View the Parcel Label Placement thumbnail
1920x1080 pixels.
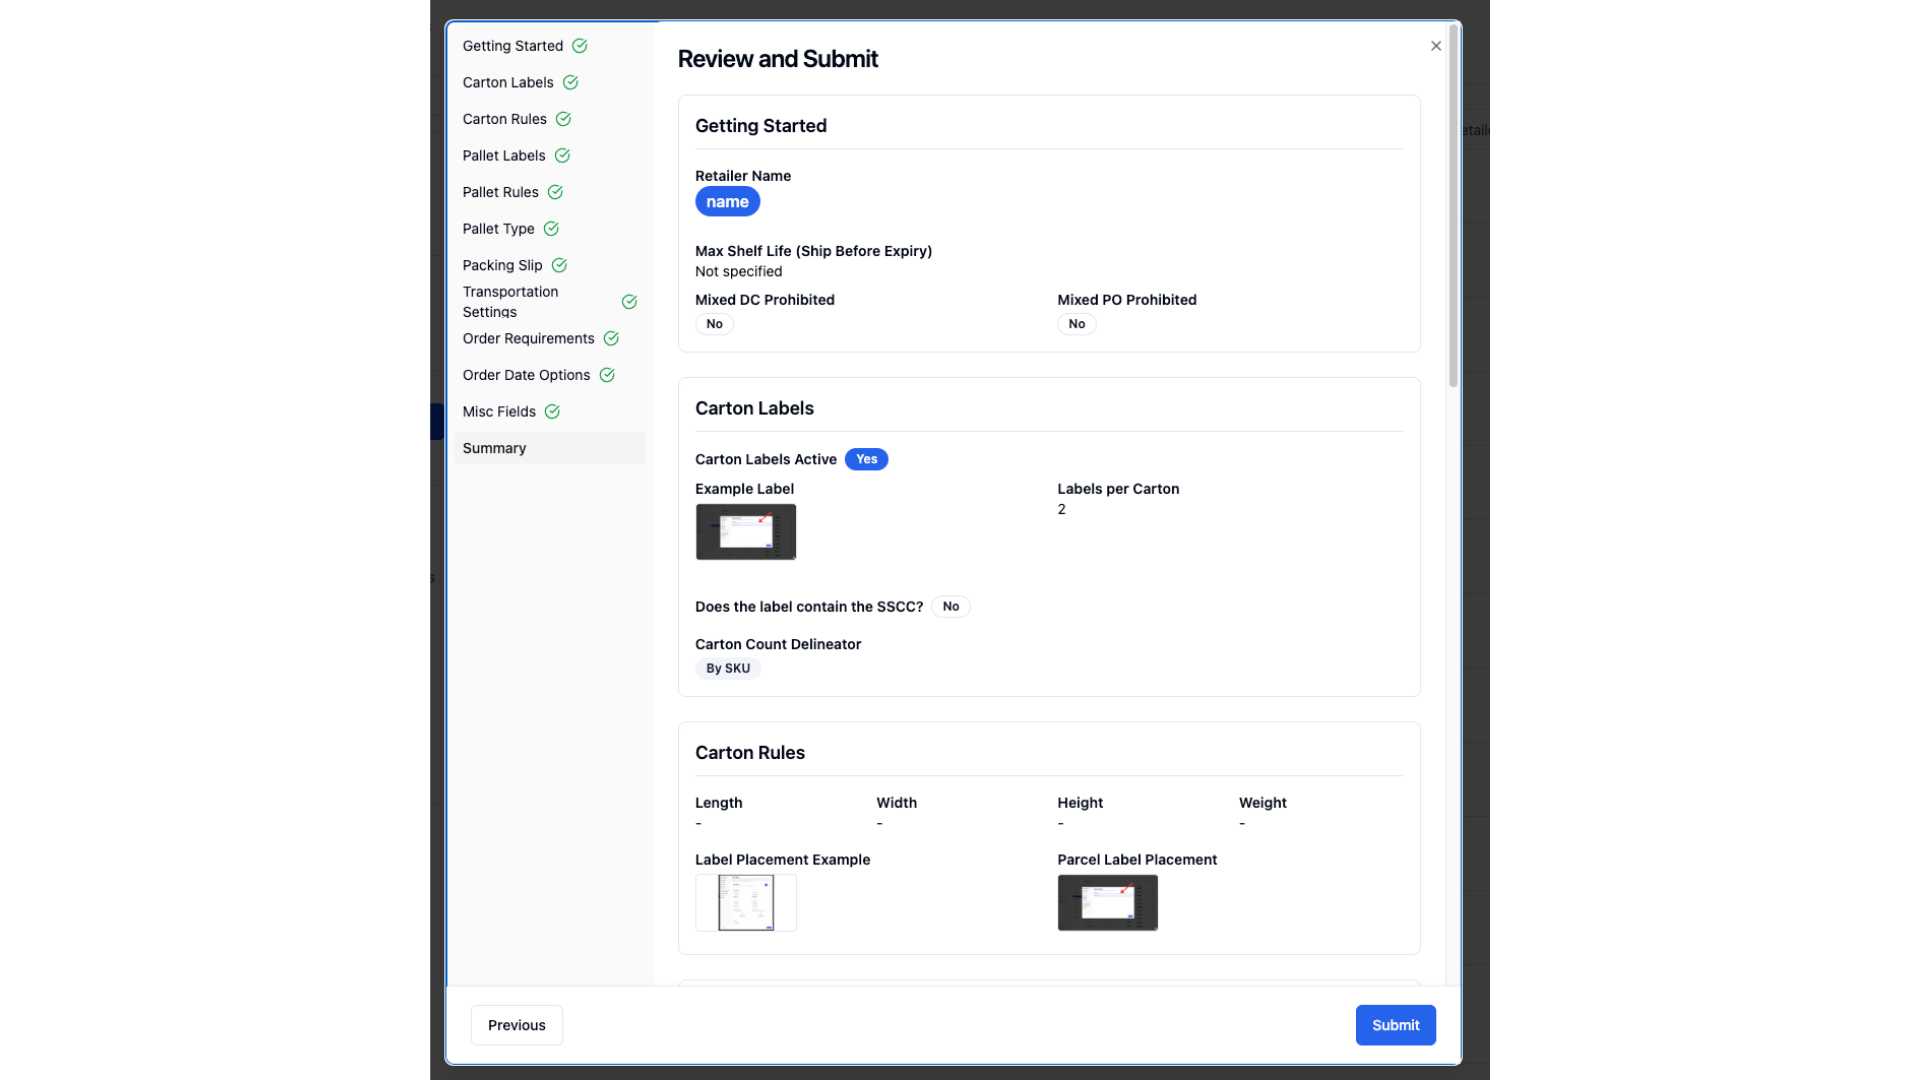click(1108, 903)
